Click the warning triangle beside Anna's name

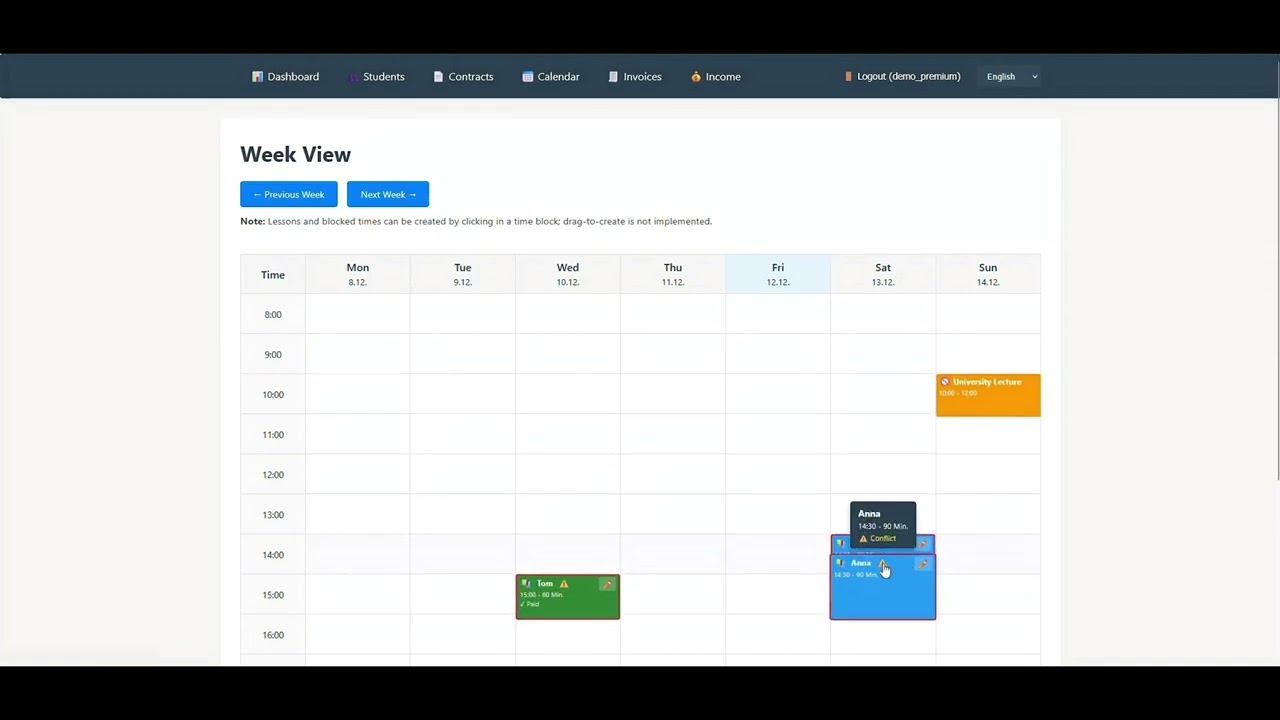tap(882, 564)
